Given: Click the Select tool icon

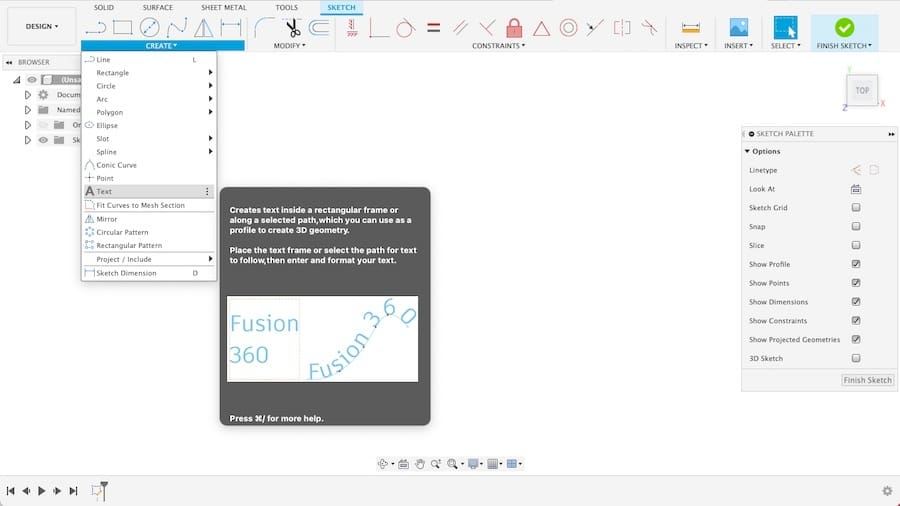Looking at the screenshot, I should (785, 27).
